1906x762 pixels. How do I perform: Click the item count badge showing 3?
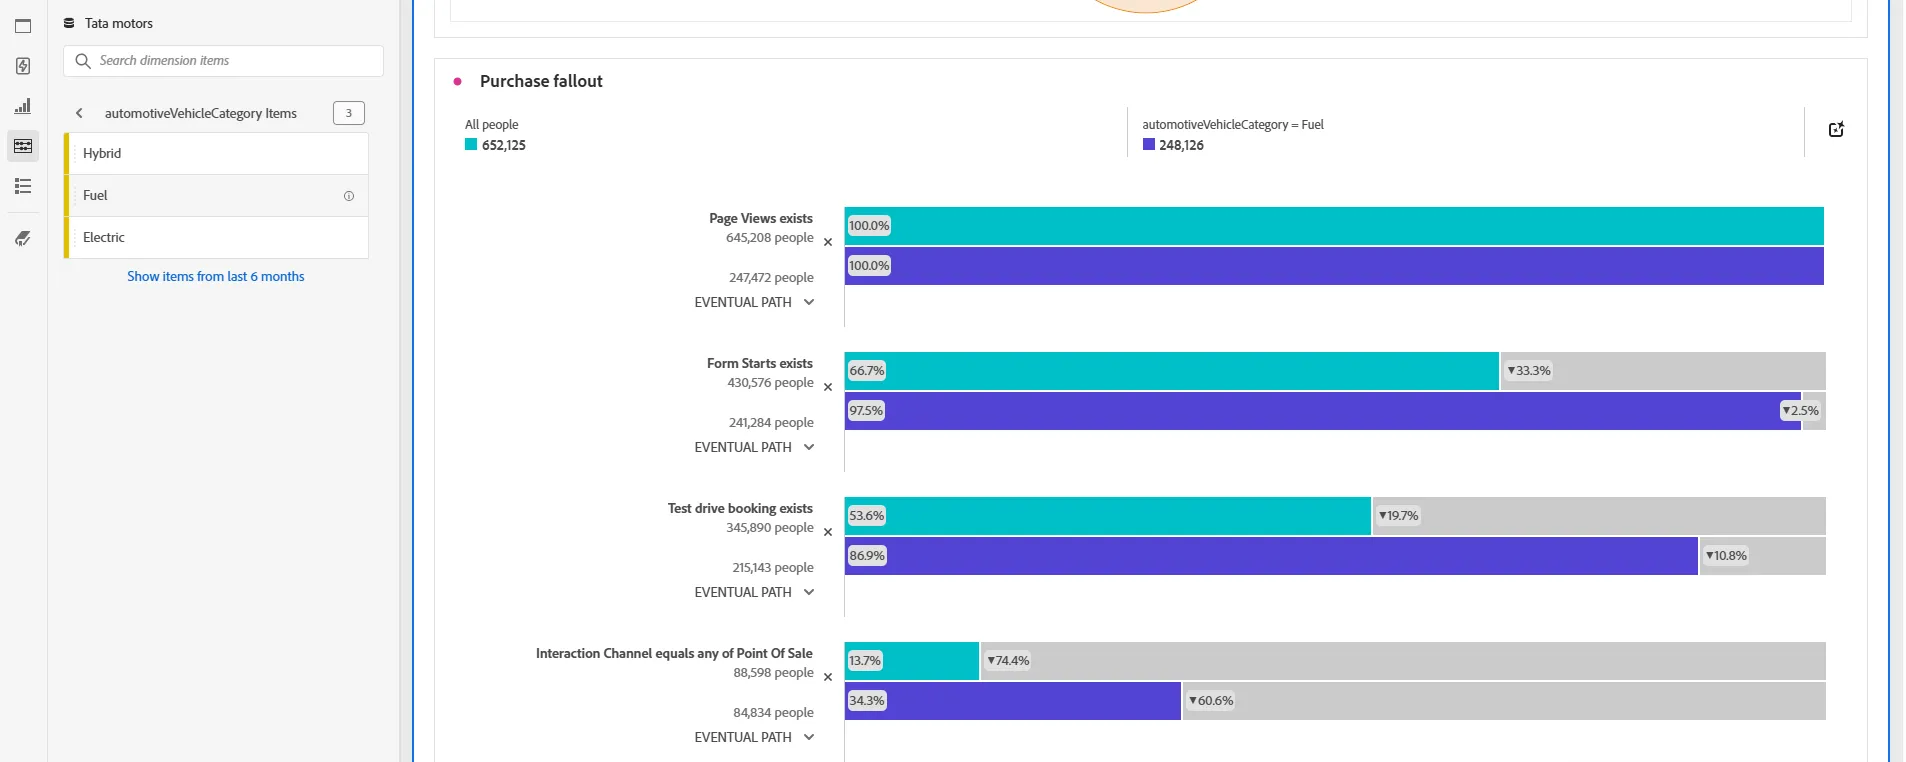(x=349, y=113)
